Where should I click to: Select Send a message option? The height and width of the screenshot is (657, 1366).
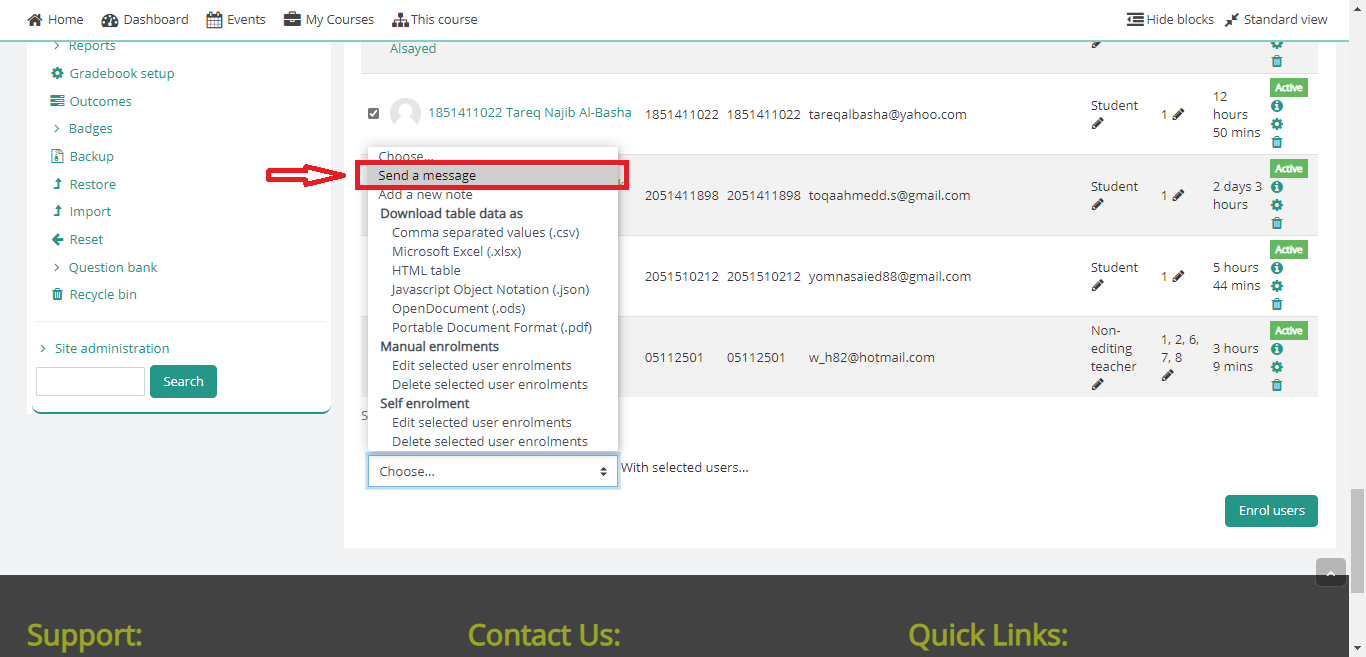point(493,175)
